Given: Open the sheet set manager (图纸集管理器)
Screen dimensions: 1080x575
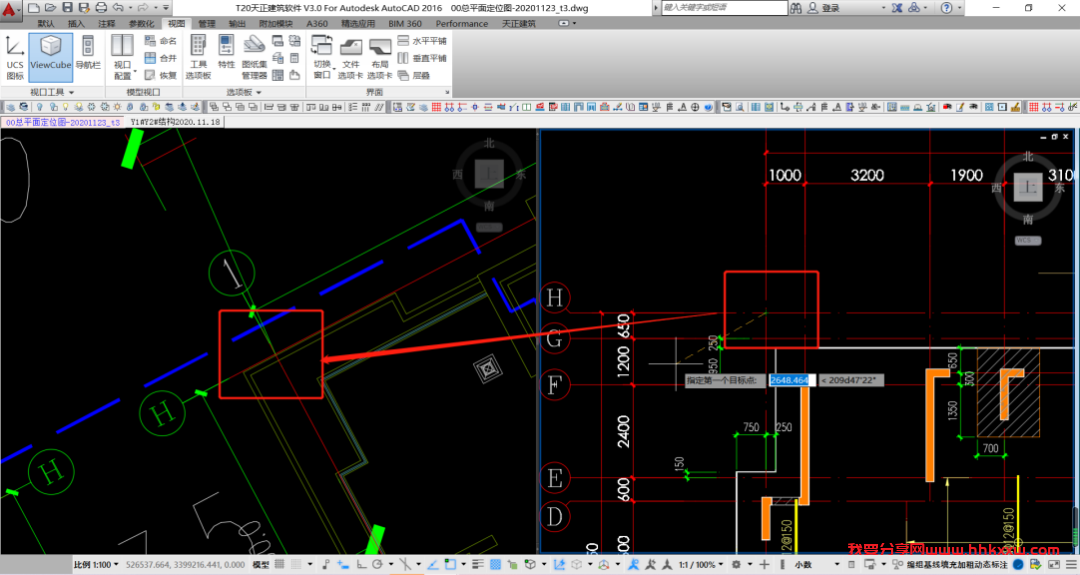Looking at the screenshot, I should 253,57.
